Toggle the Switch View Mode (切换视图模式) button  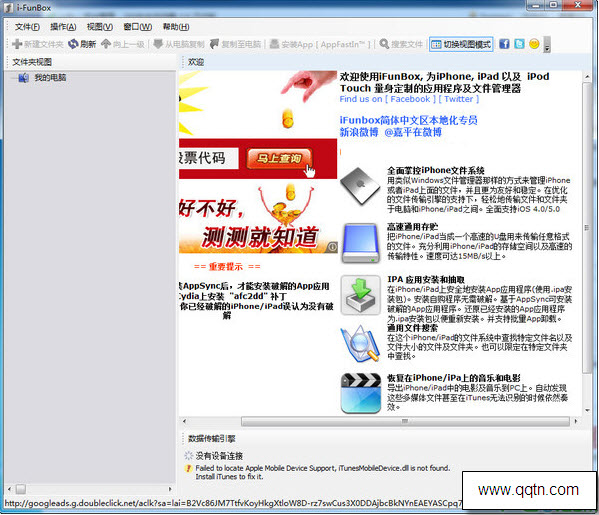tap(461, 44)
